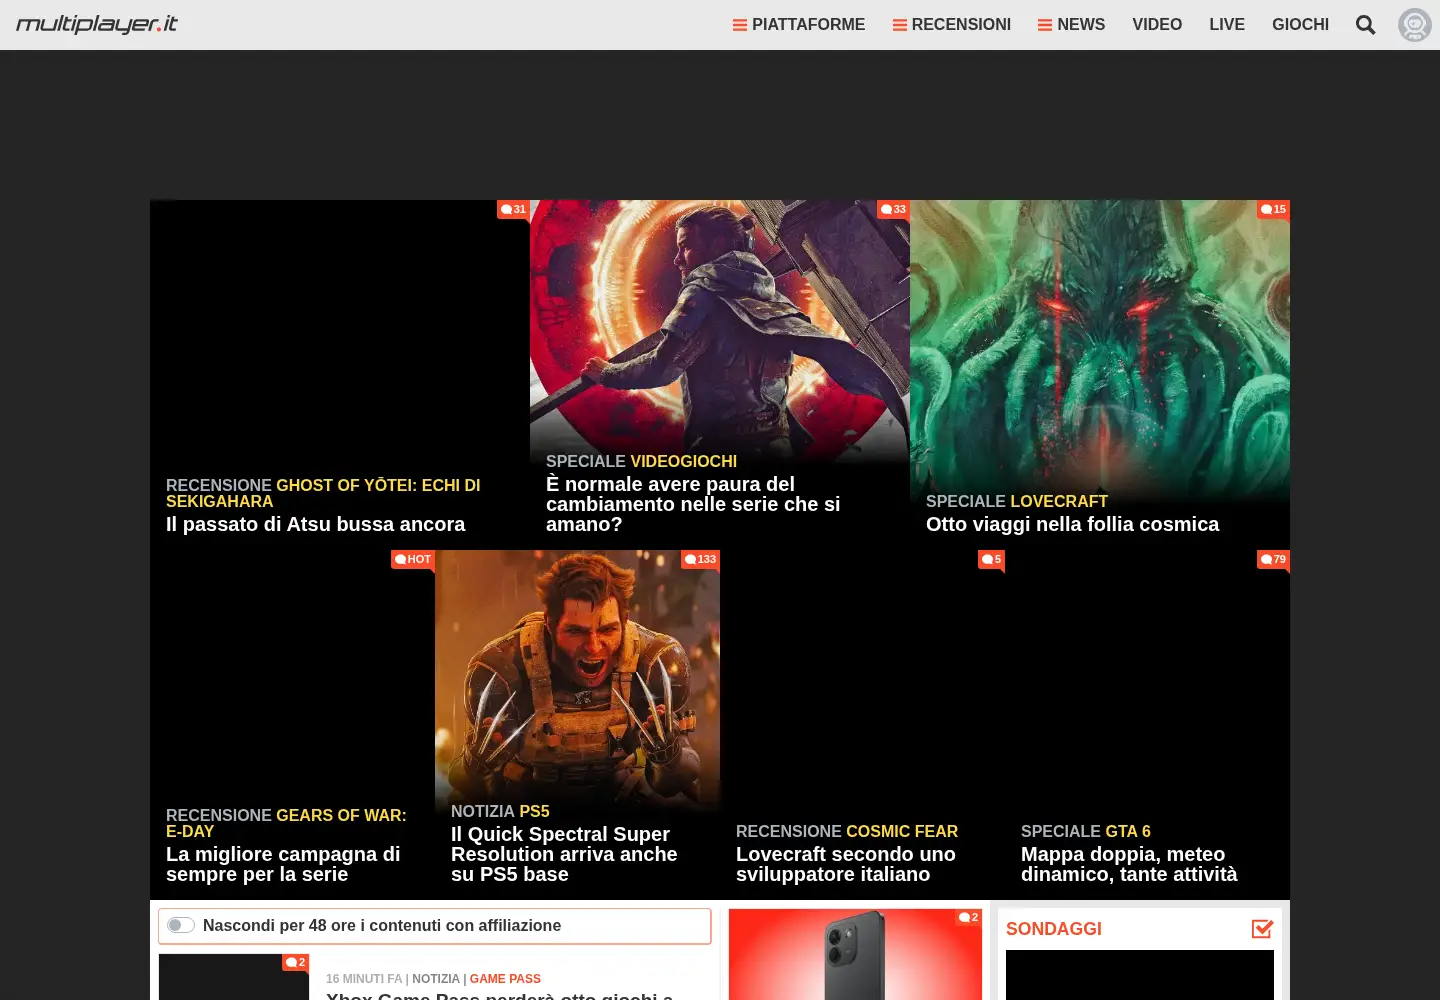The height and width of the screenshot is (1000, 1440).
Task: Open 'Il Quick Spectral Super Resolution' news
Action: click(564, 854)
